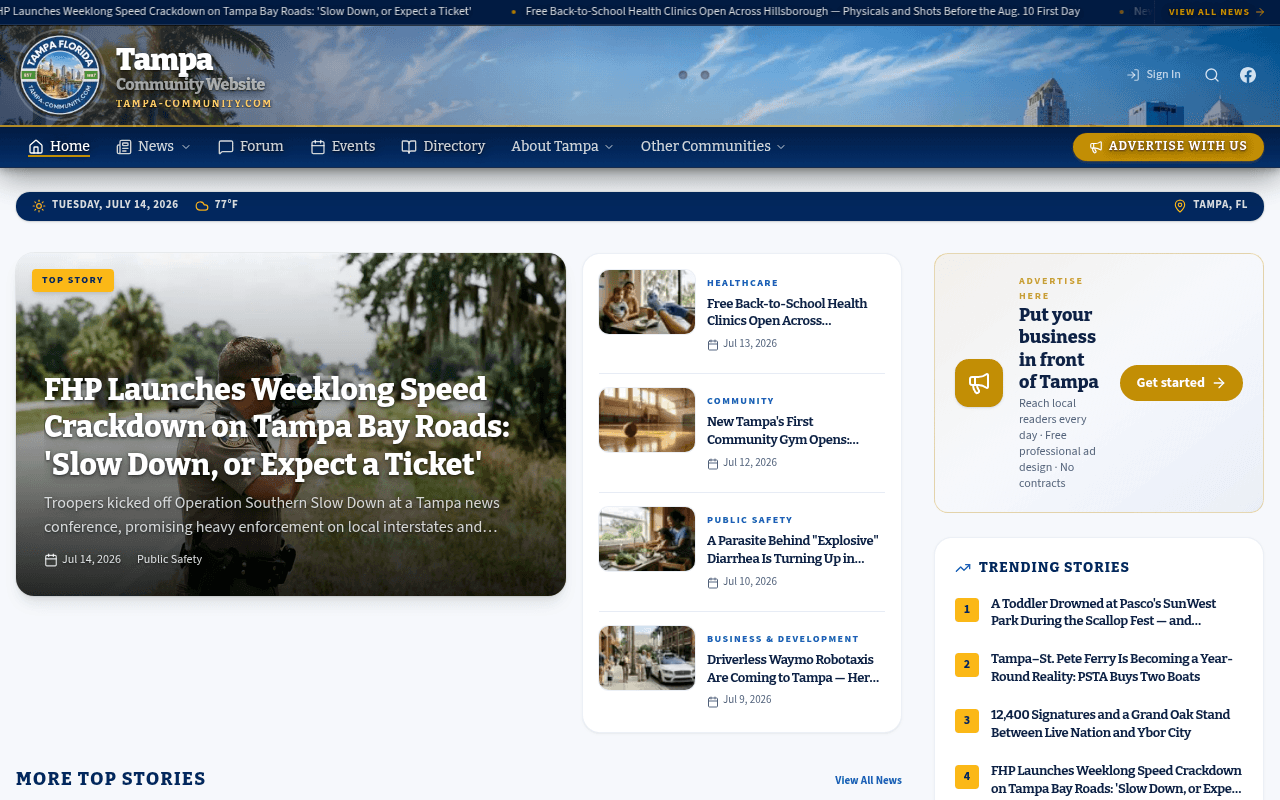The width and height of the screenshot is (1280, 800).
Task: Click the Tampa Florida circular logo
Action: click(x=60, y=75)
